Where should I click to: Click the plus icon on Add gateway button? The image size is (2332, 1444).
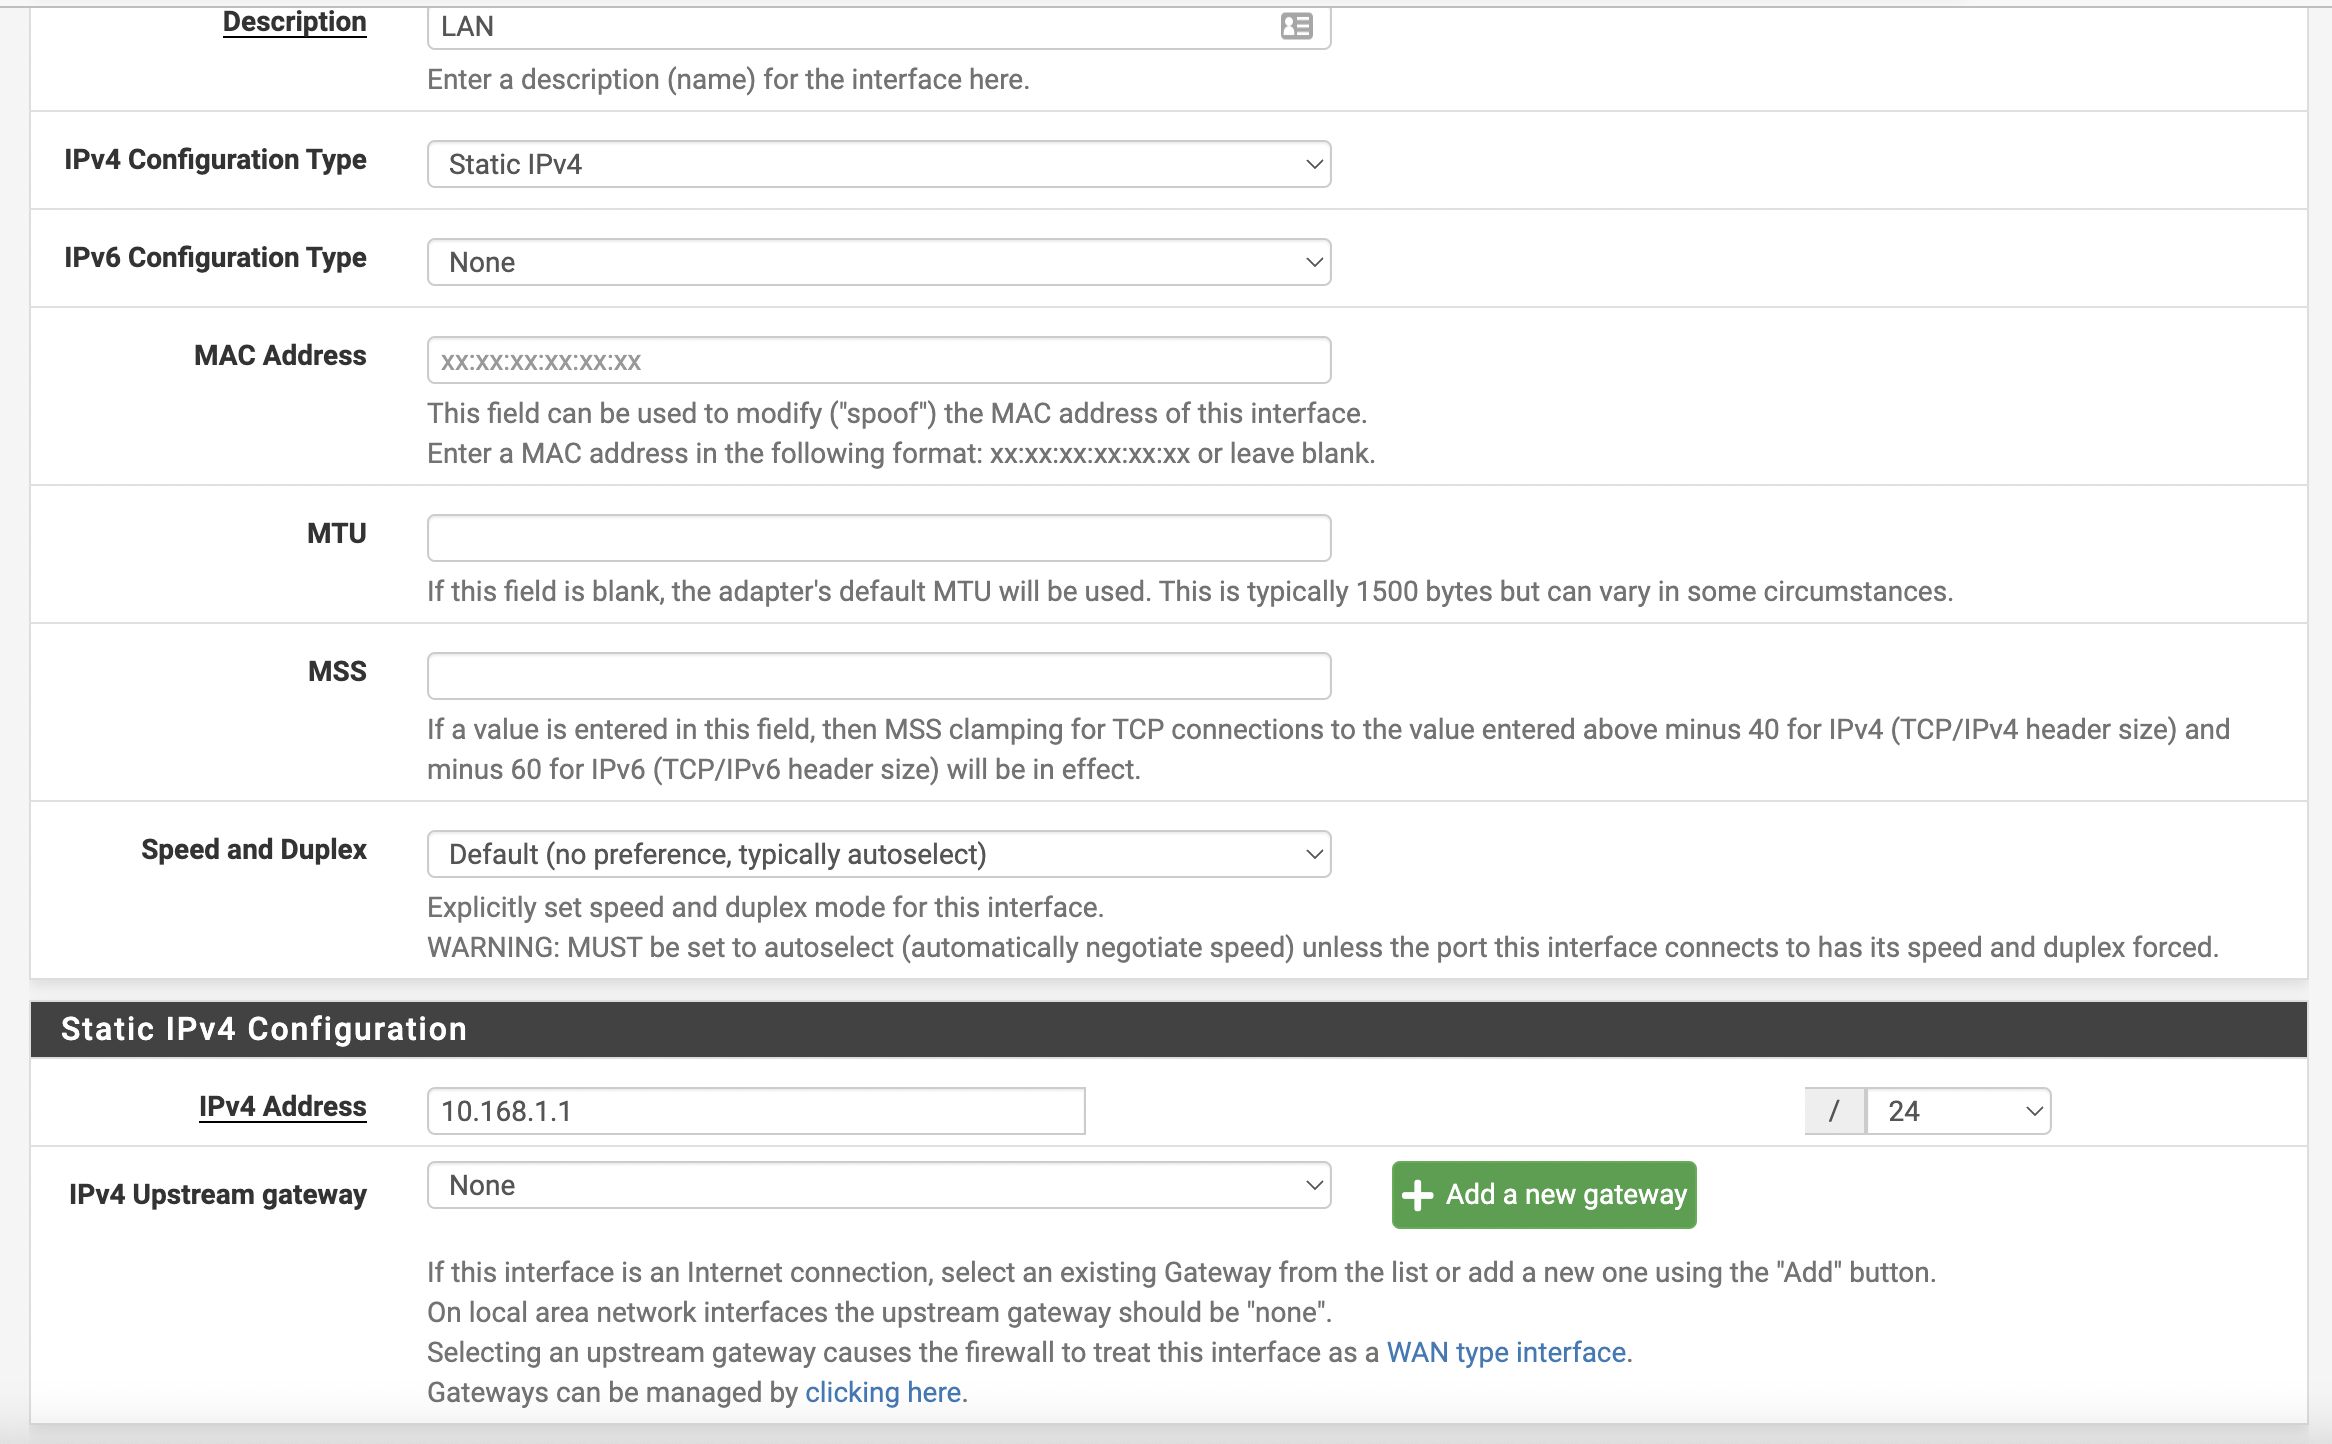click(1417, 1195)
